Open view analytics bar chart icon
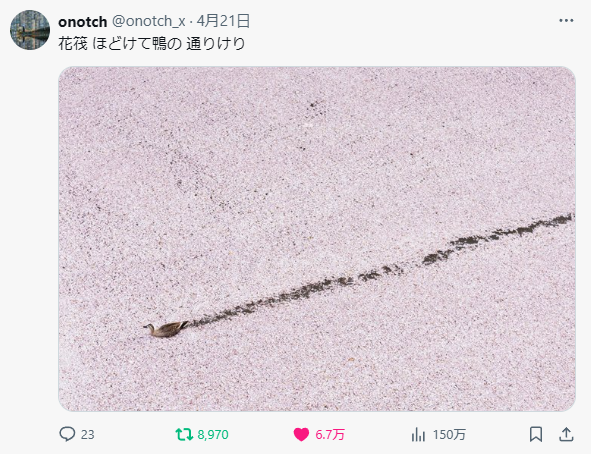The height and width of the screenshot is (454, 591). [x=418, y=434]
